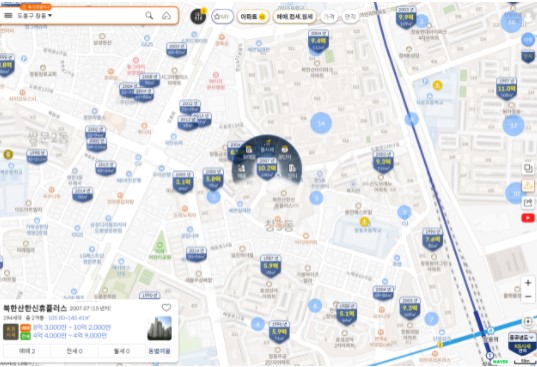
Task: Open the hamburger menu in search bar
Action: pos(8,15)
